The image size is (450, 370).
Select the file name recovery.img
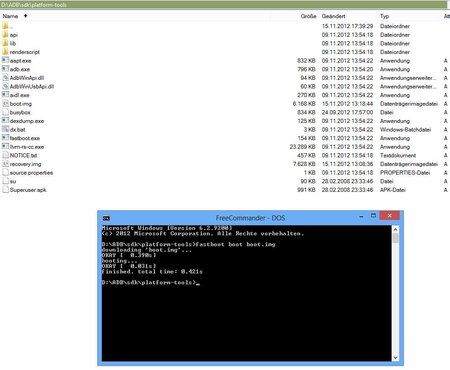click(x=25, y=164)
